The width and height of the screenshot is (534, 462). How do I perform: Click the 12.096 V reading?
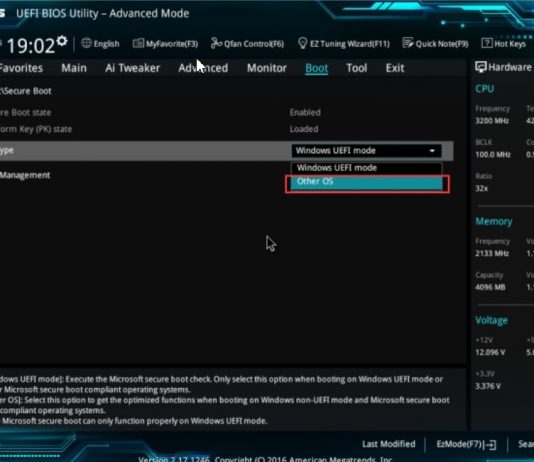(490, 352)
